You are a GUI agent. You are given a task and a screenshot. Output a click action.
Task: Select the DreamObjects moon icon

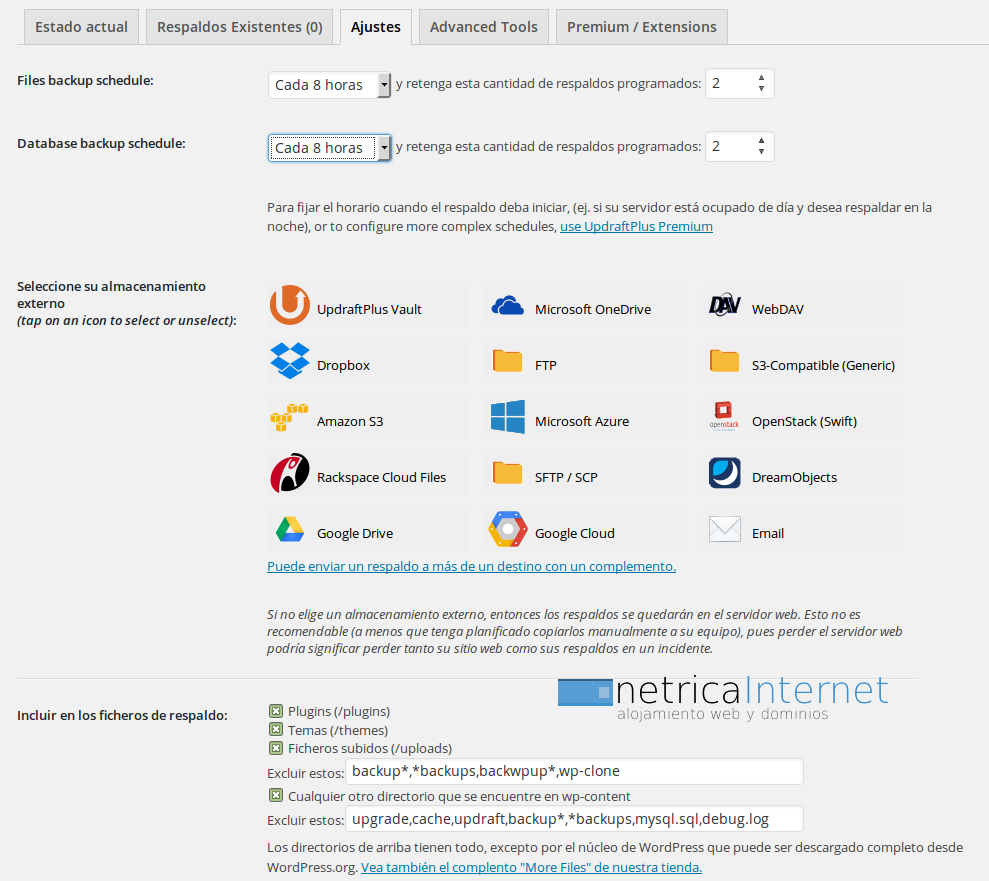tap(725, 473)
